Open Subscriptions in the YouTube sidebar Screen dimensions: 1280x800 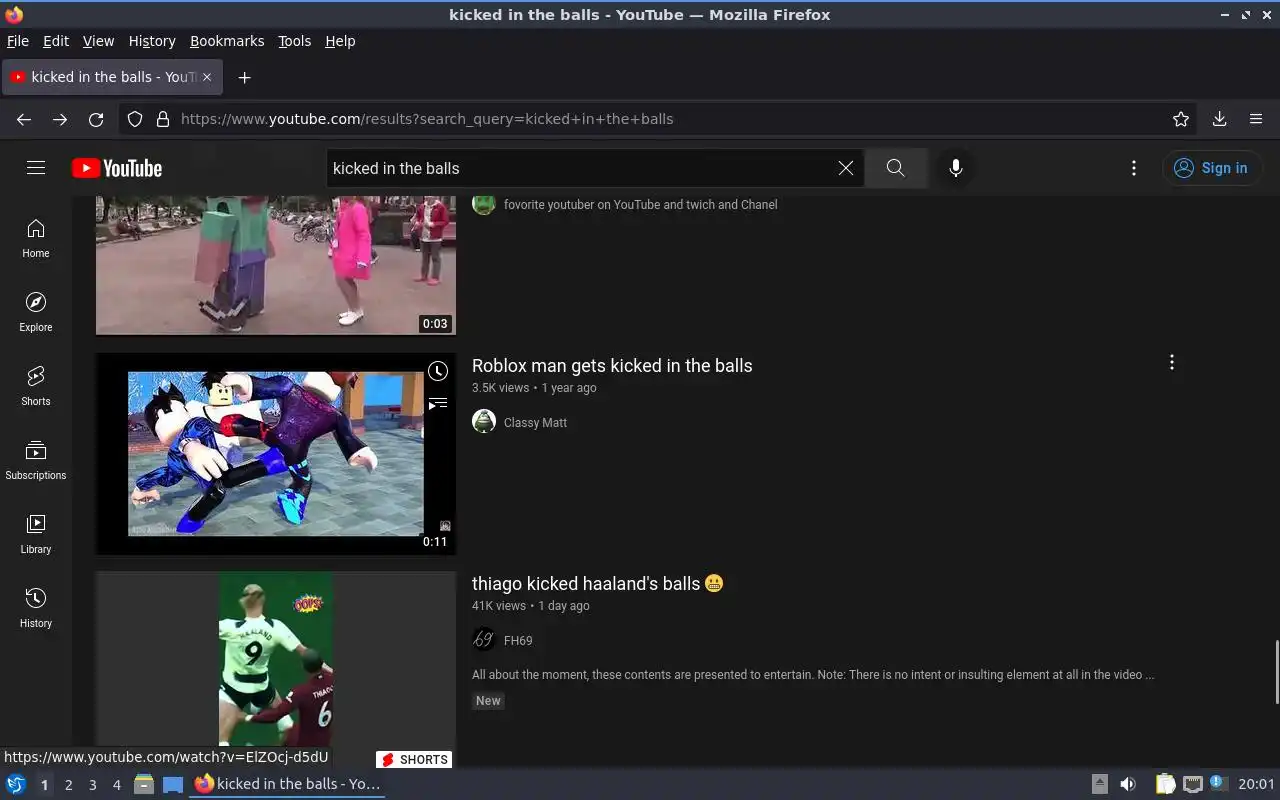tap(36, 460)
